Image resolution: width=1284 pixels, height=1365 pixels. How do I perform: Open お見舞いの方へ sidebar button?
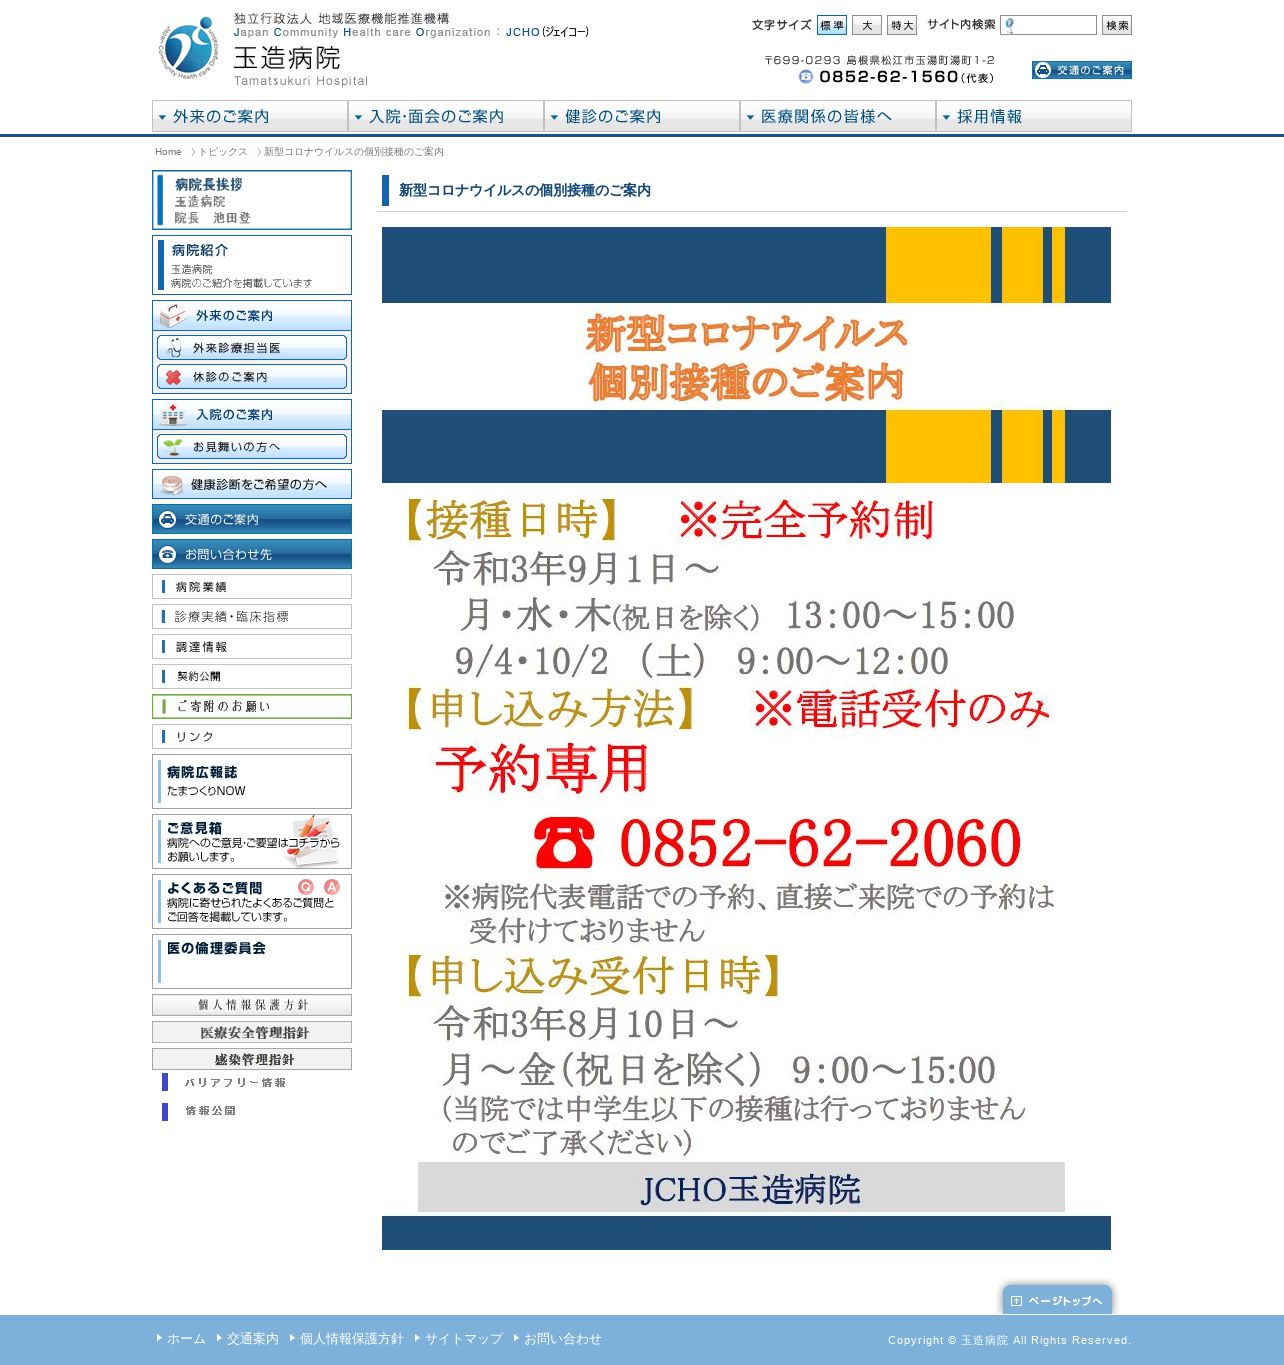point(252,447)
